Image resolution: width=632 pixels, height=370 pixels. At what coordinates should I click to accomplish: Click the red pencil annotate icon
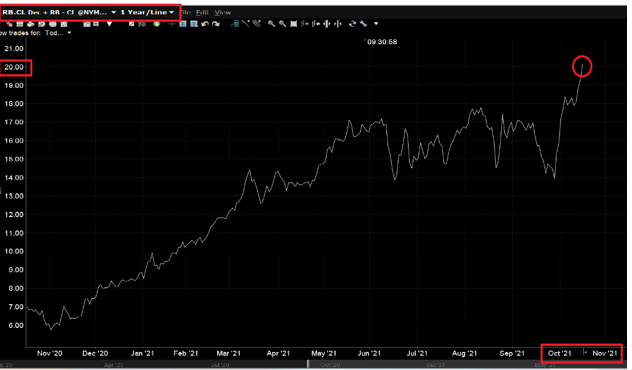132,24
